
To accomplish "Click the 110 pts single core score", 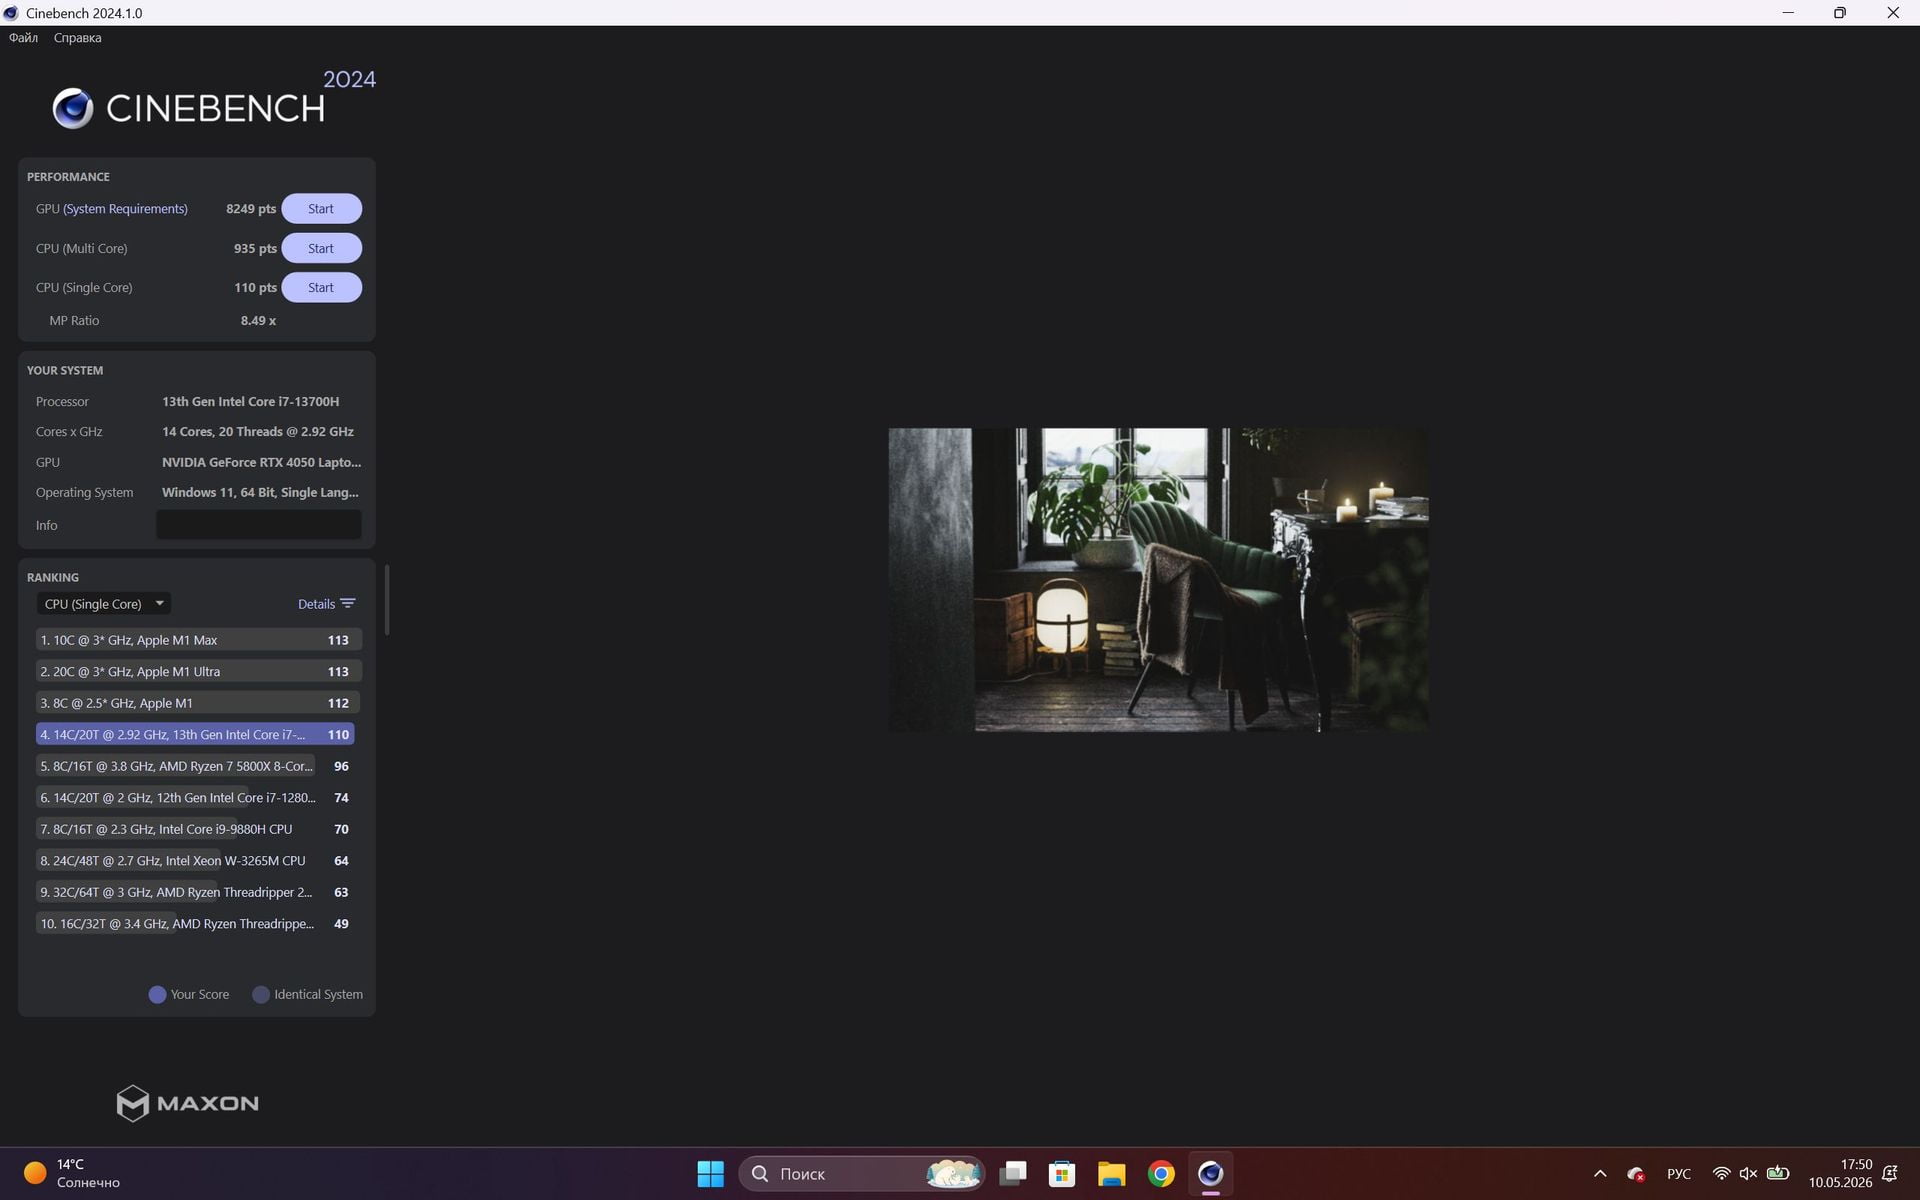I will point(255,287).
